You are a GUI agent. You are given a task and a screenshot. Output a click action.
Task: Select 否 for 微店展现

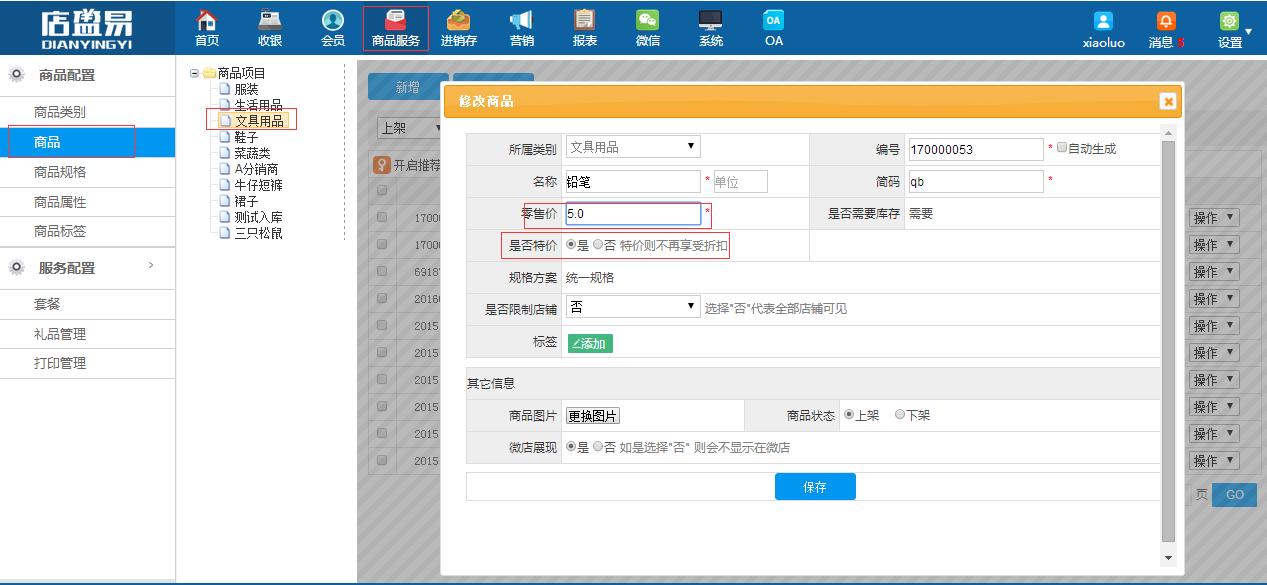tap(598, 447)
